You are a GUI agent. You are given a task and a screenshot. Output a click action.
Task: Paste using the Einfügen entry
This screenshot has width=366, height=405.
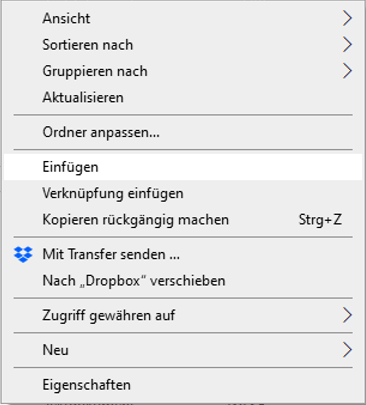click(183, 167)
